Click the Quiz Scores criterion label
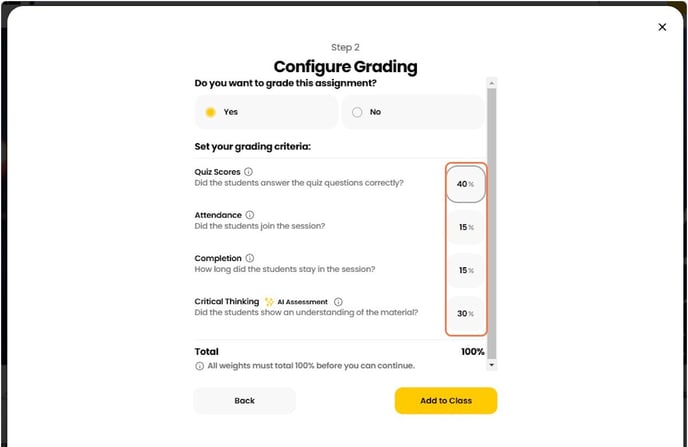Image resolution: width=688 pixels, height=447 pixels. pyautogui.click(x=218, y=172)
